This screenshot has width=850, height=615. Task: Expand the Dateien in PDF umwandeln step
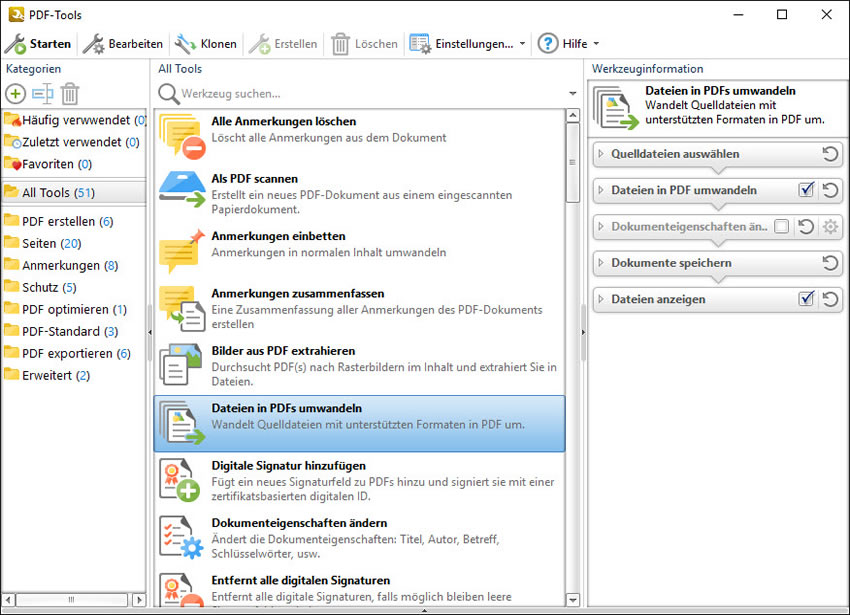[601, 190]
